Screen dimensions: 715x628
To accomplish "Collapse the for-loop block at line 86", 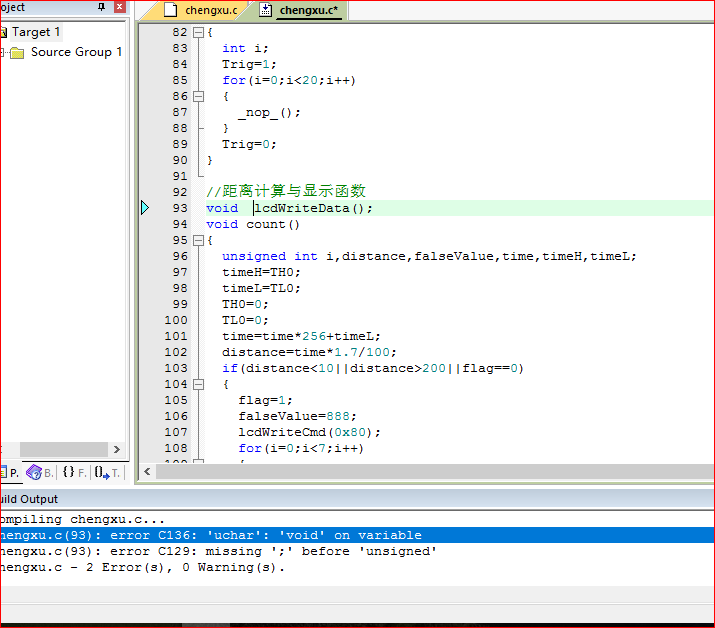I will [198, 96].
